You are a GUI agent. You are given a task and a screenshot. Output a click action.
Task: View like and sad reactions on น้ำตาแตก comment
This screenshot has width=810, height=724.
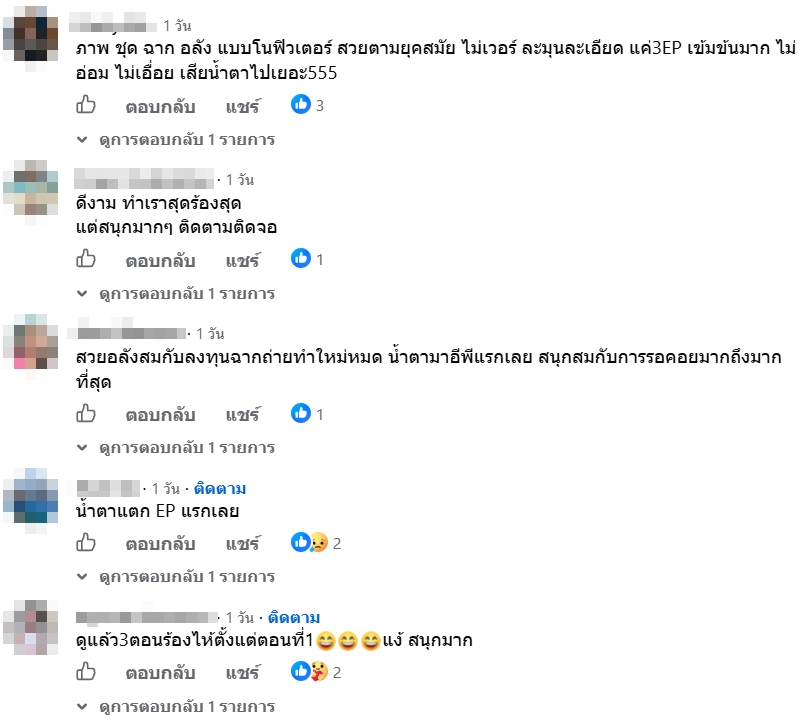coord(316,543)
